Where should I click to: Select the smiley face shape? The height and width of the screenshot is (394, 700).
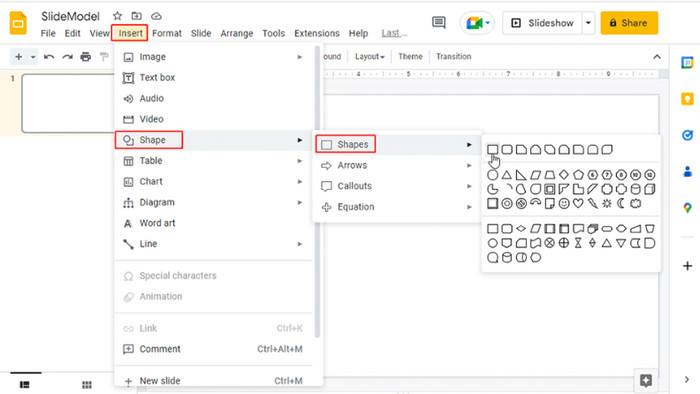[x=564, y=203]
